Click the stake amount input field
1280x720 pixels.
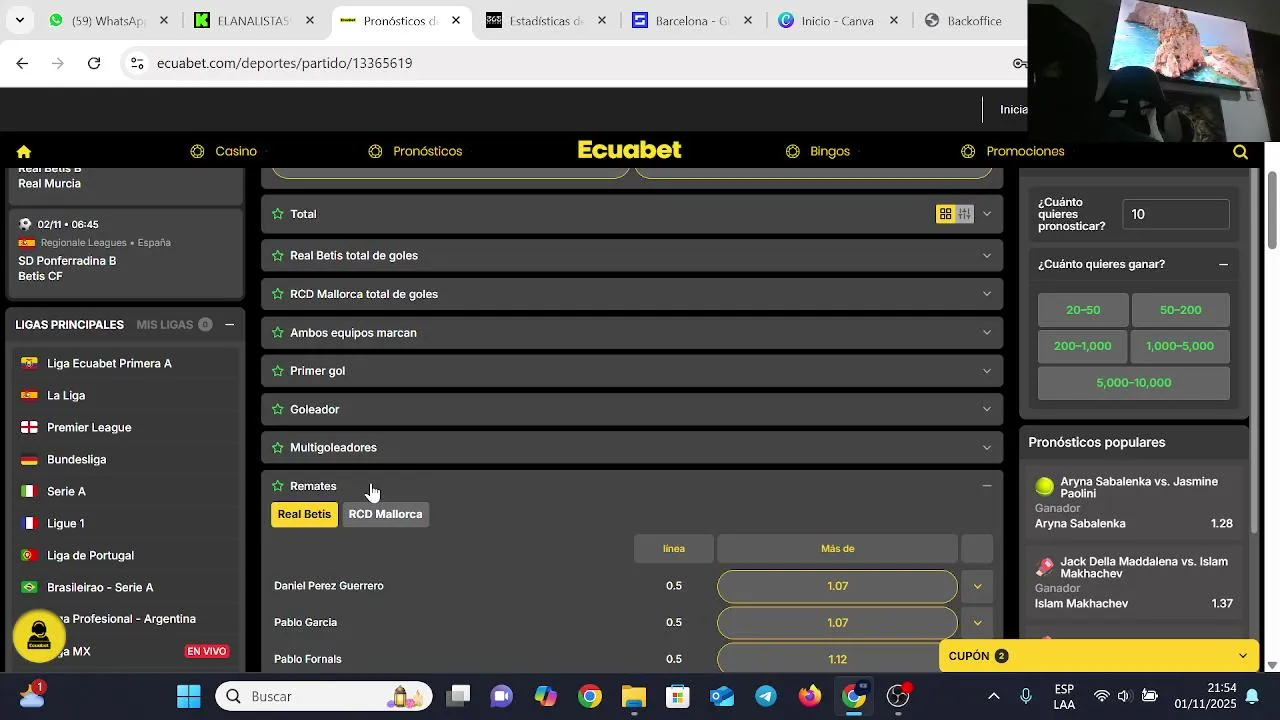[1176, 214]
